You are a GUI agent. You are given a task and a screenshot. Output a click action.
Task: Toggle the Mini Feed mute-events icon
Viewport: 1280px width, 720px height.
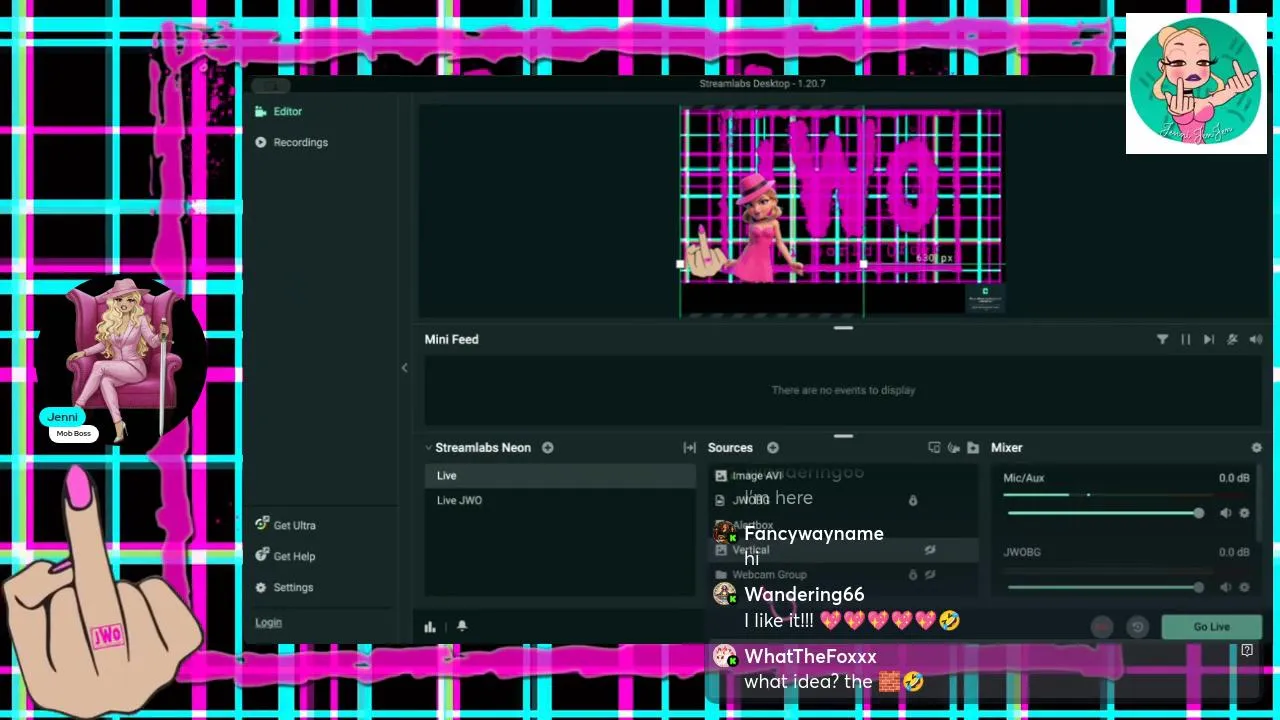click(1232, 340)
